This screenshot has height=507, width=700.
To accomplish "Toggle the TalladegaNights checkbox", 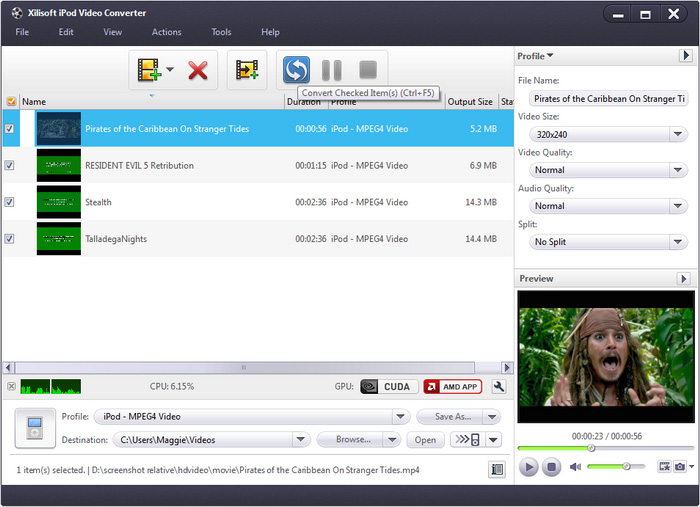I will coord(10,239).
